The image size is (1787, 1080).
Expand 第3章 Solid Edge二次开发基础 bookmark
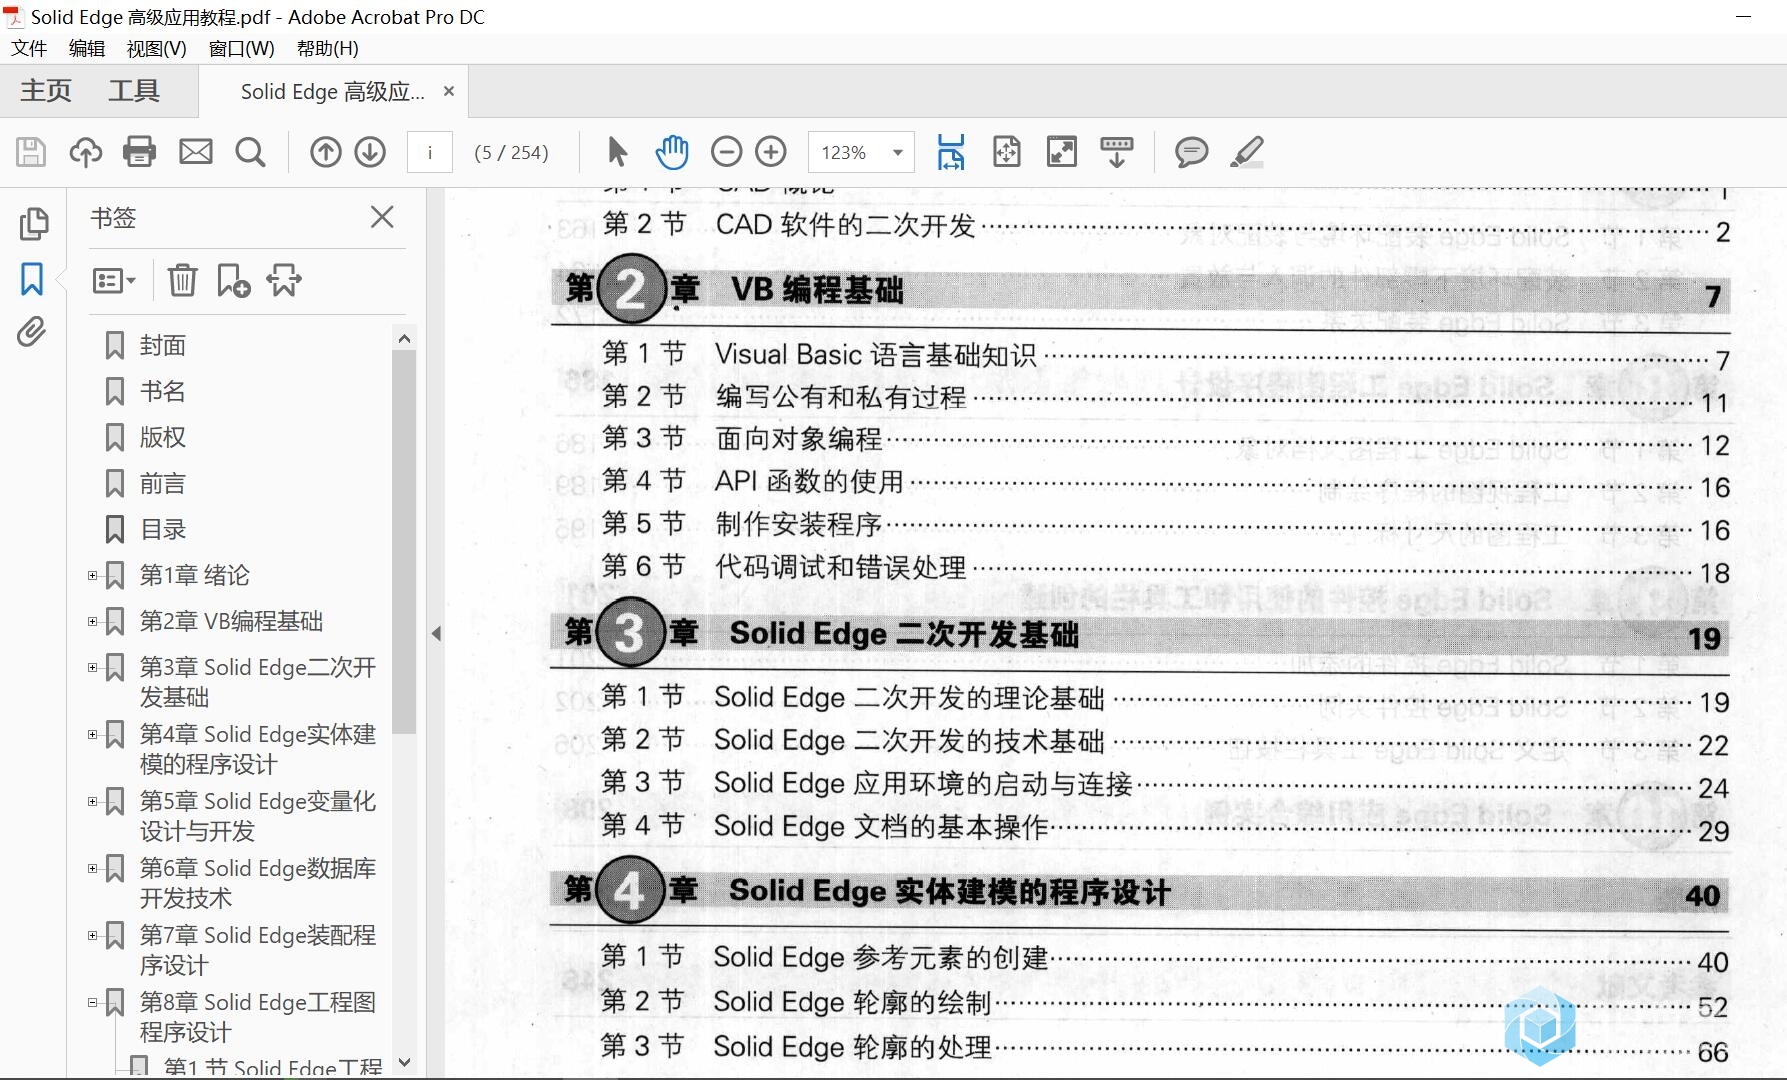pyautogui.click(x=92, y=667)
